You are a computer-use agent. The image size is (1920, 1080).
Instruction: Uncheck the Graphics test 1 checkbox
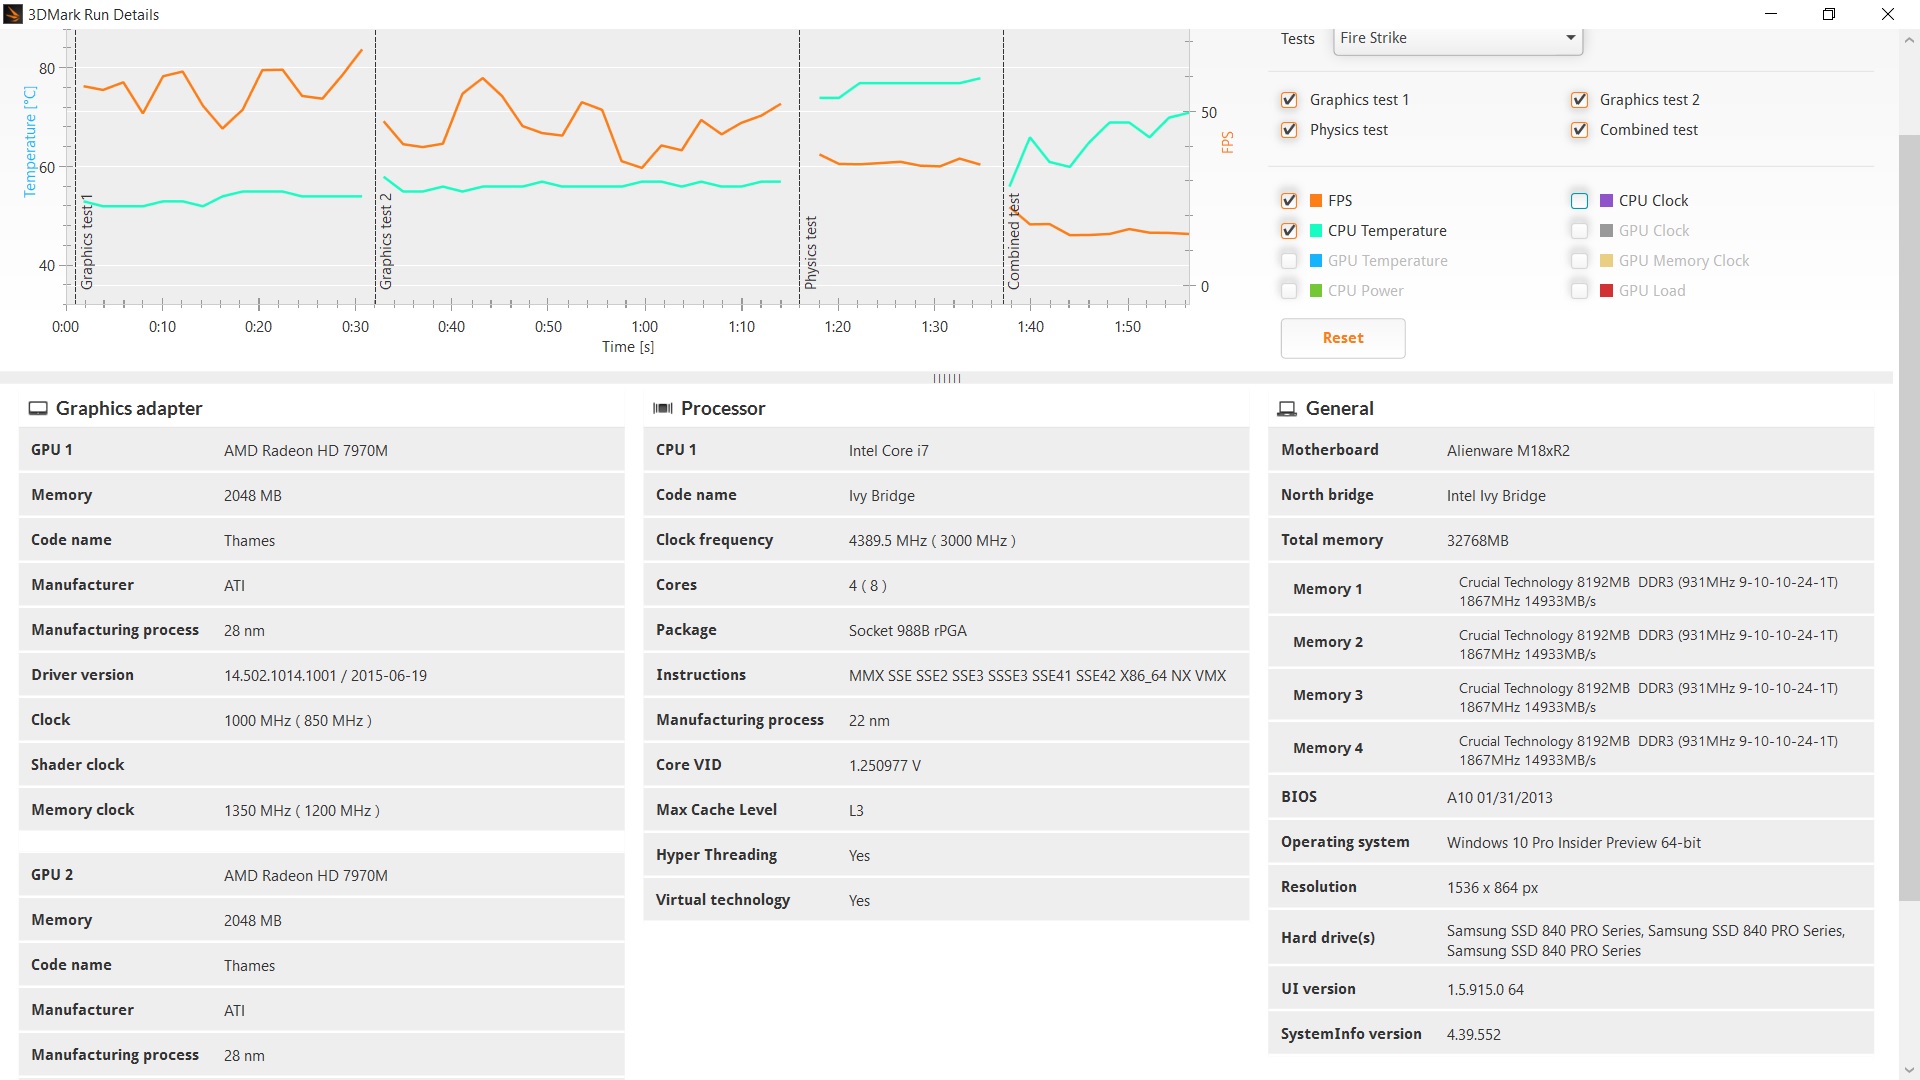click(1289, 100)
